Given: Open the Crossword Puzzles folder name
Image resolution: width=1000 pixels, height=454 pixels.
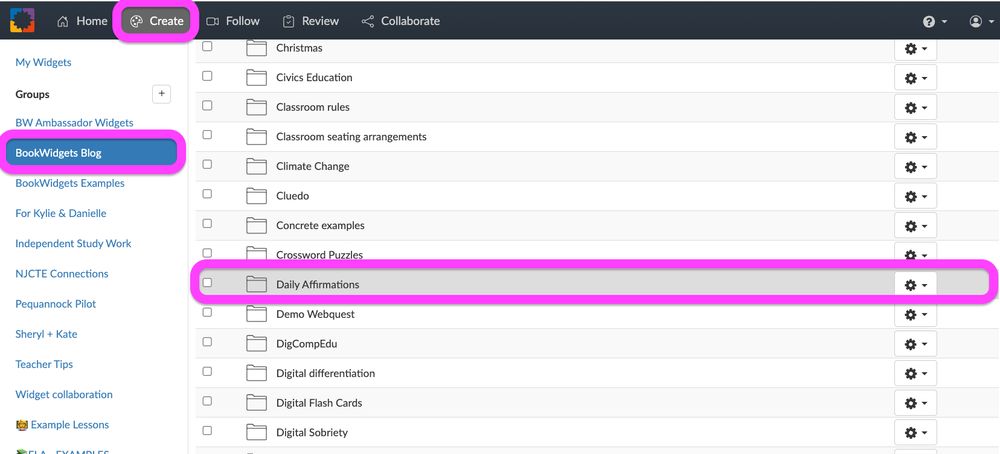Looking at the screenshot, I should (x=320, y=254).
